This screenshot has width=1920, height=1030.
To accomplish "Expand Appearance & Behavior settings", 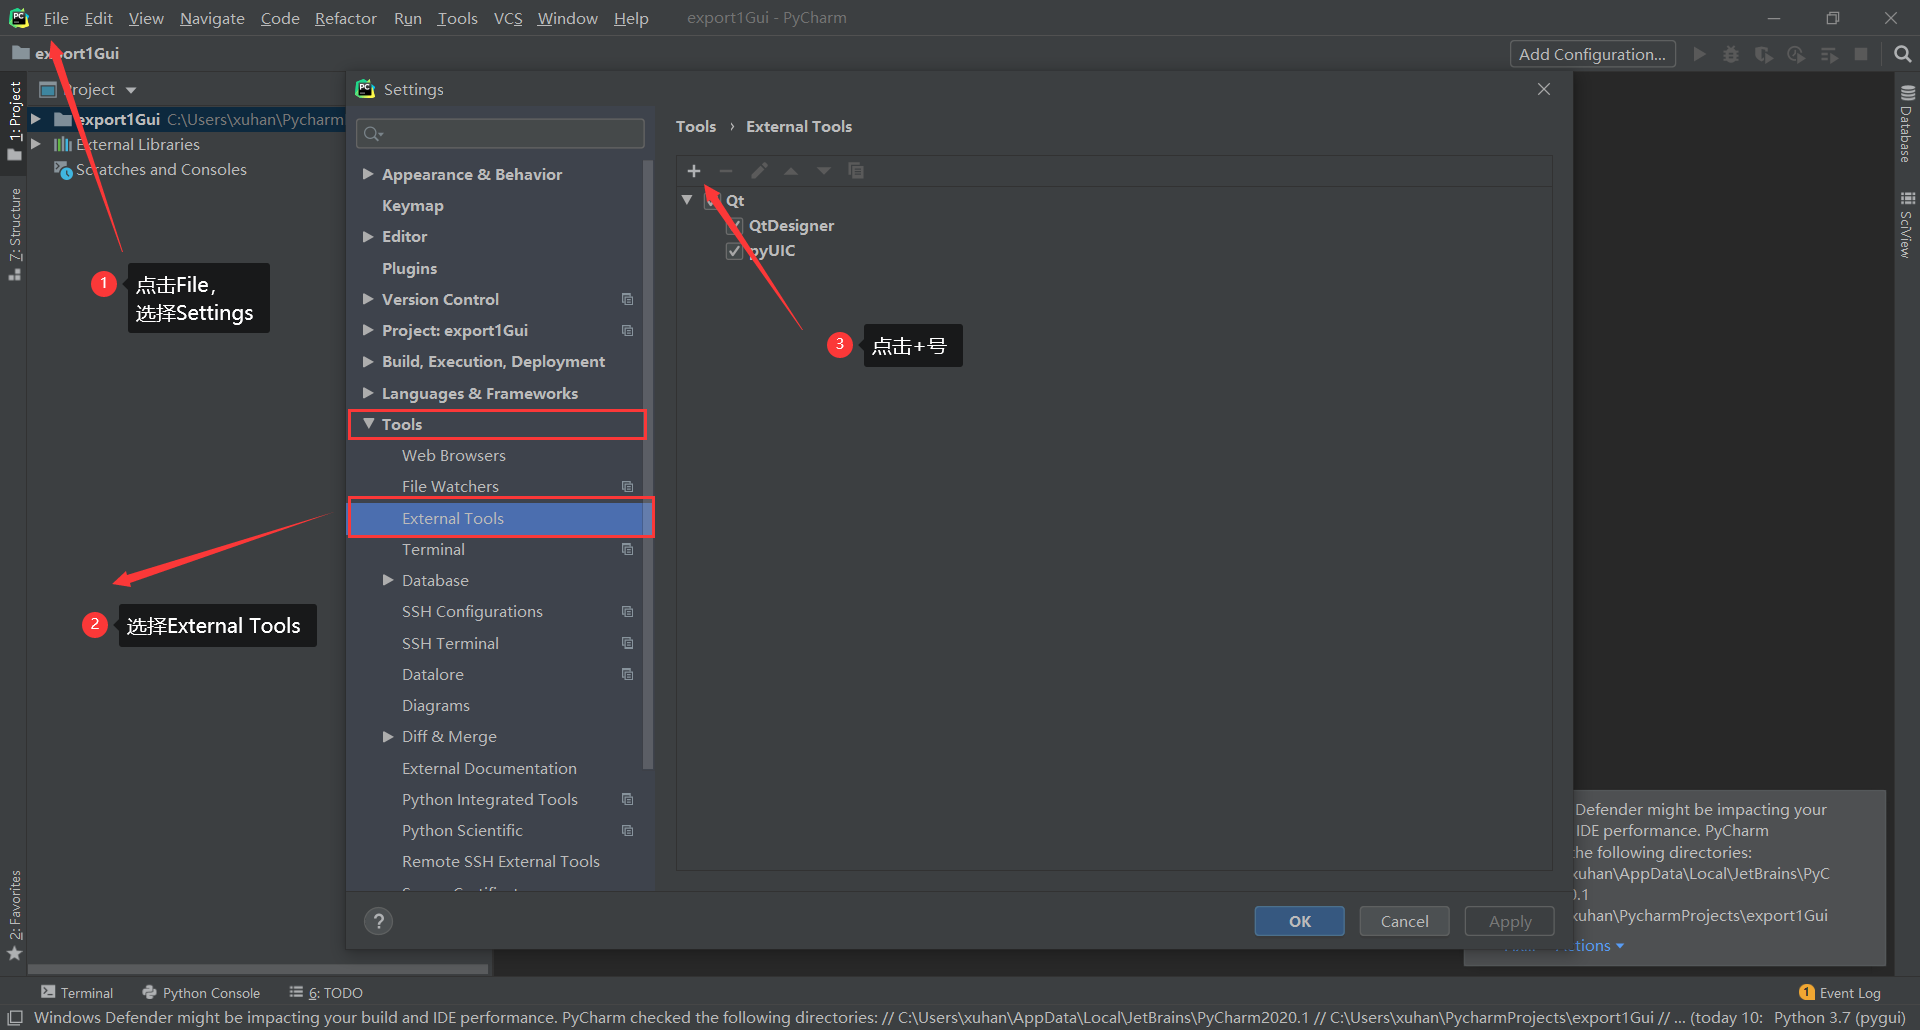I will 368,174.
